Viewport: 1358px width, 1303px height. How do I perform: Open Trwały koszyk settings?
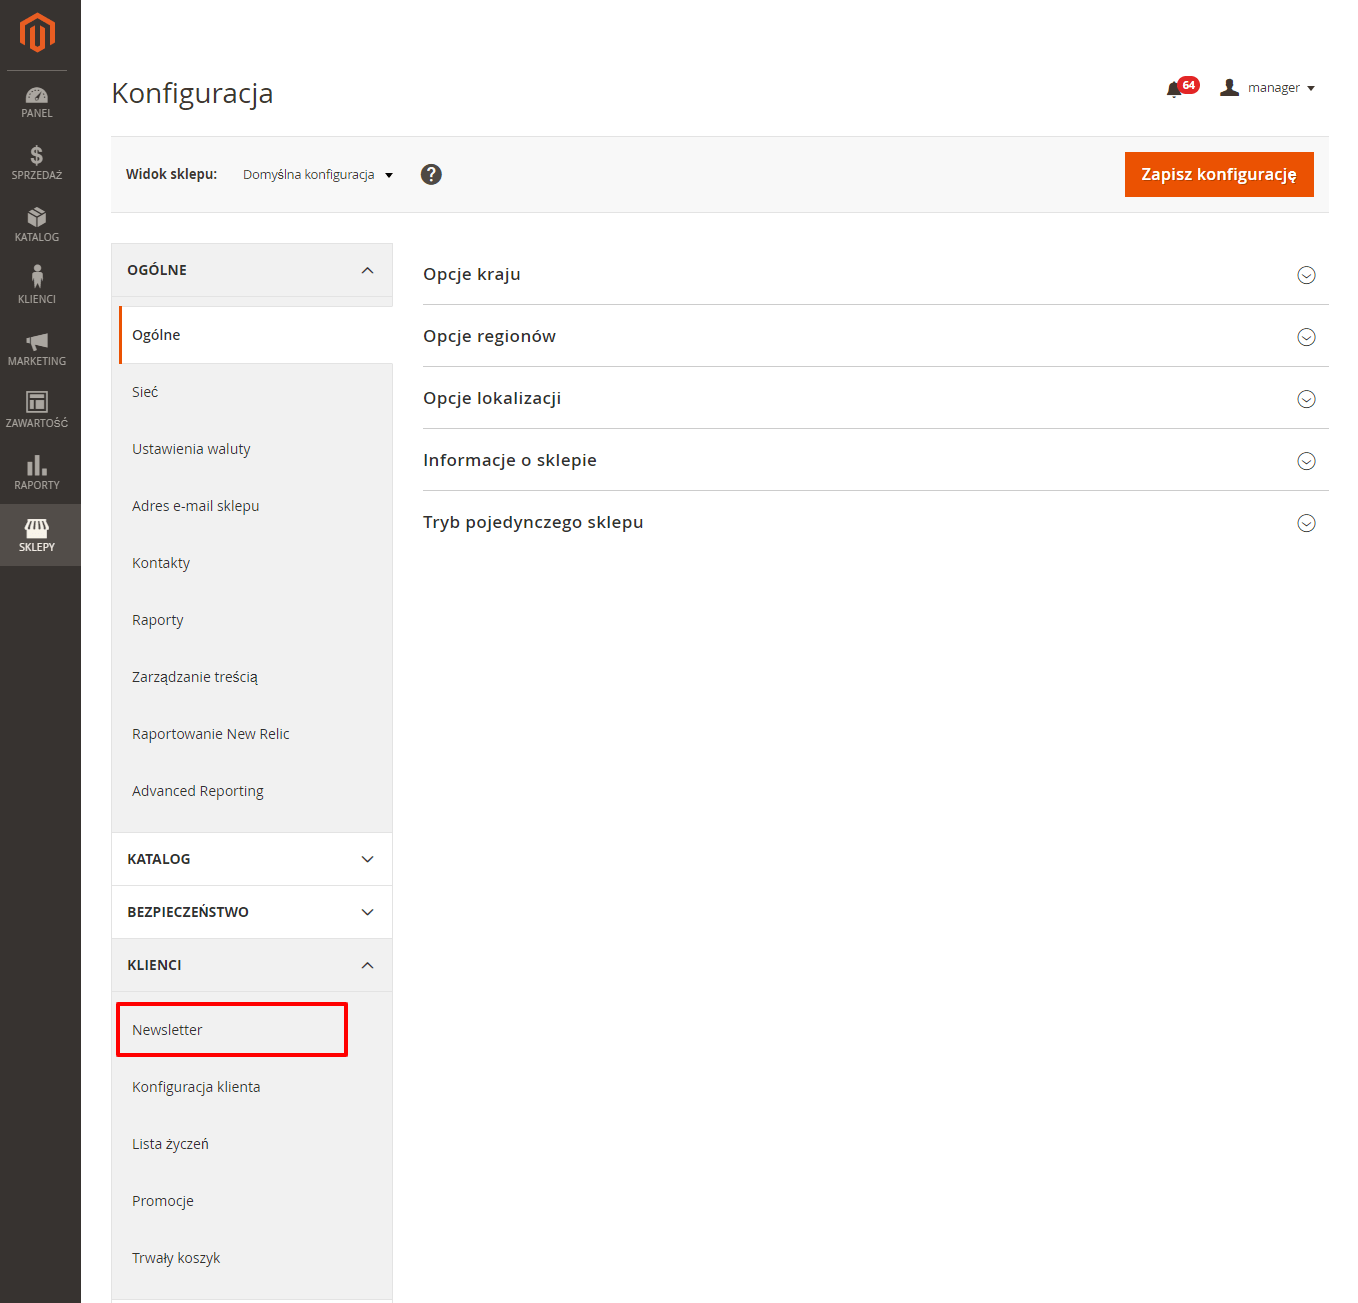pyautogui.click(x=256, y=1258)
